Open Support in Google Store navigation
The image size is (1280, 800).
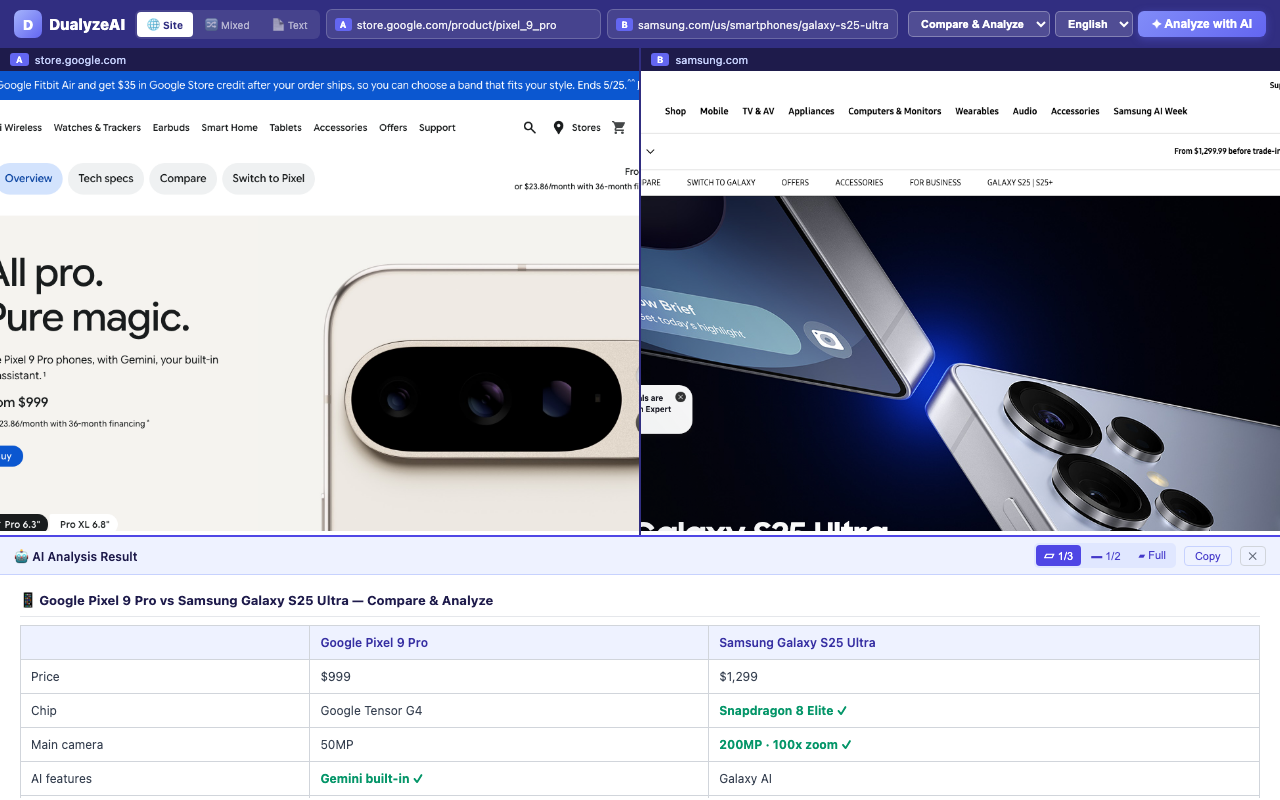pyautogui.click(x=437, y=128)
